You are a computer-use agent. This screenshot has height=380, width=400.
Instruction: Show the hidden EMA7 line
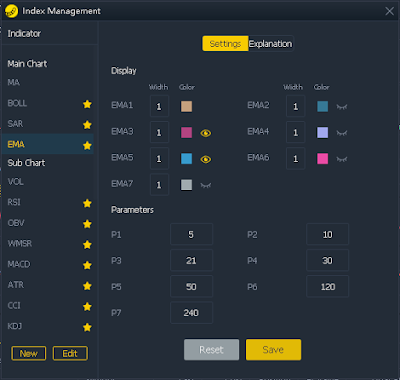click(x=206, y=185)
